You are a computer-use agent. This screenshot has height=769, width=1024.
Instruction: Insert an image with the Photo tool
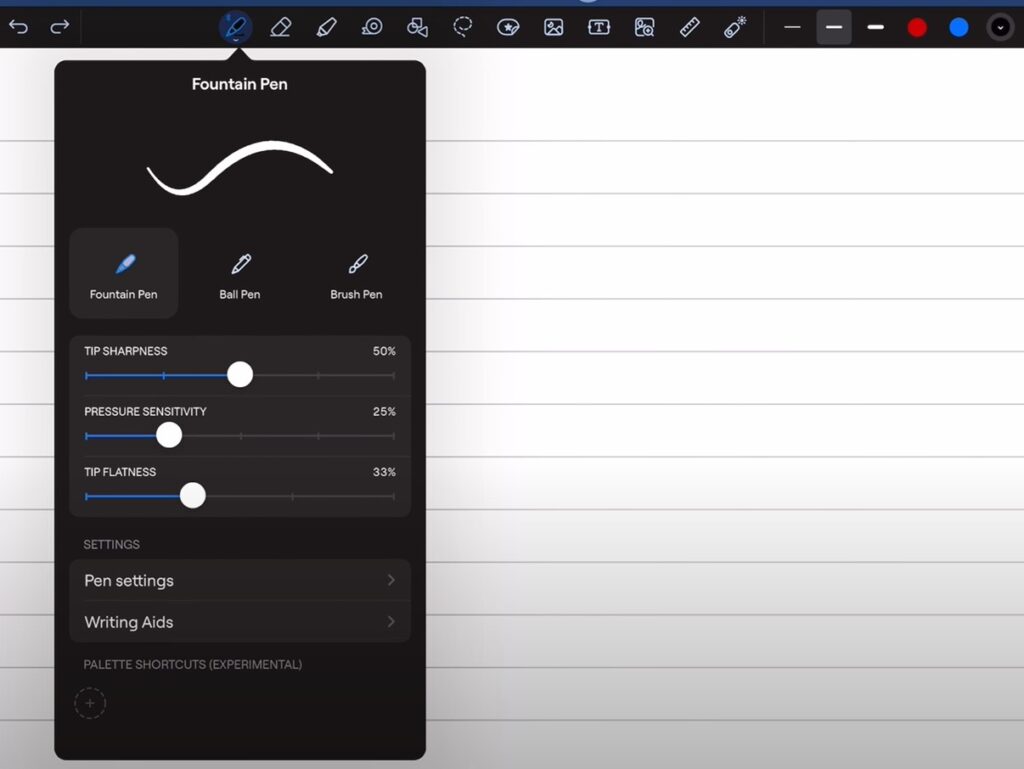point(553,27)
